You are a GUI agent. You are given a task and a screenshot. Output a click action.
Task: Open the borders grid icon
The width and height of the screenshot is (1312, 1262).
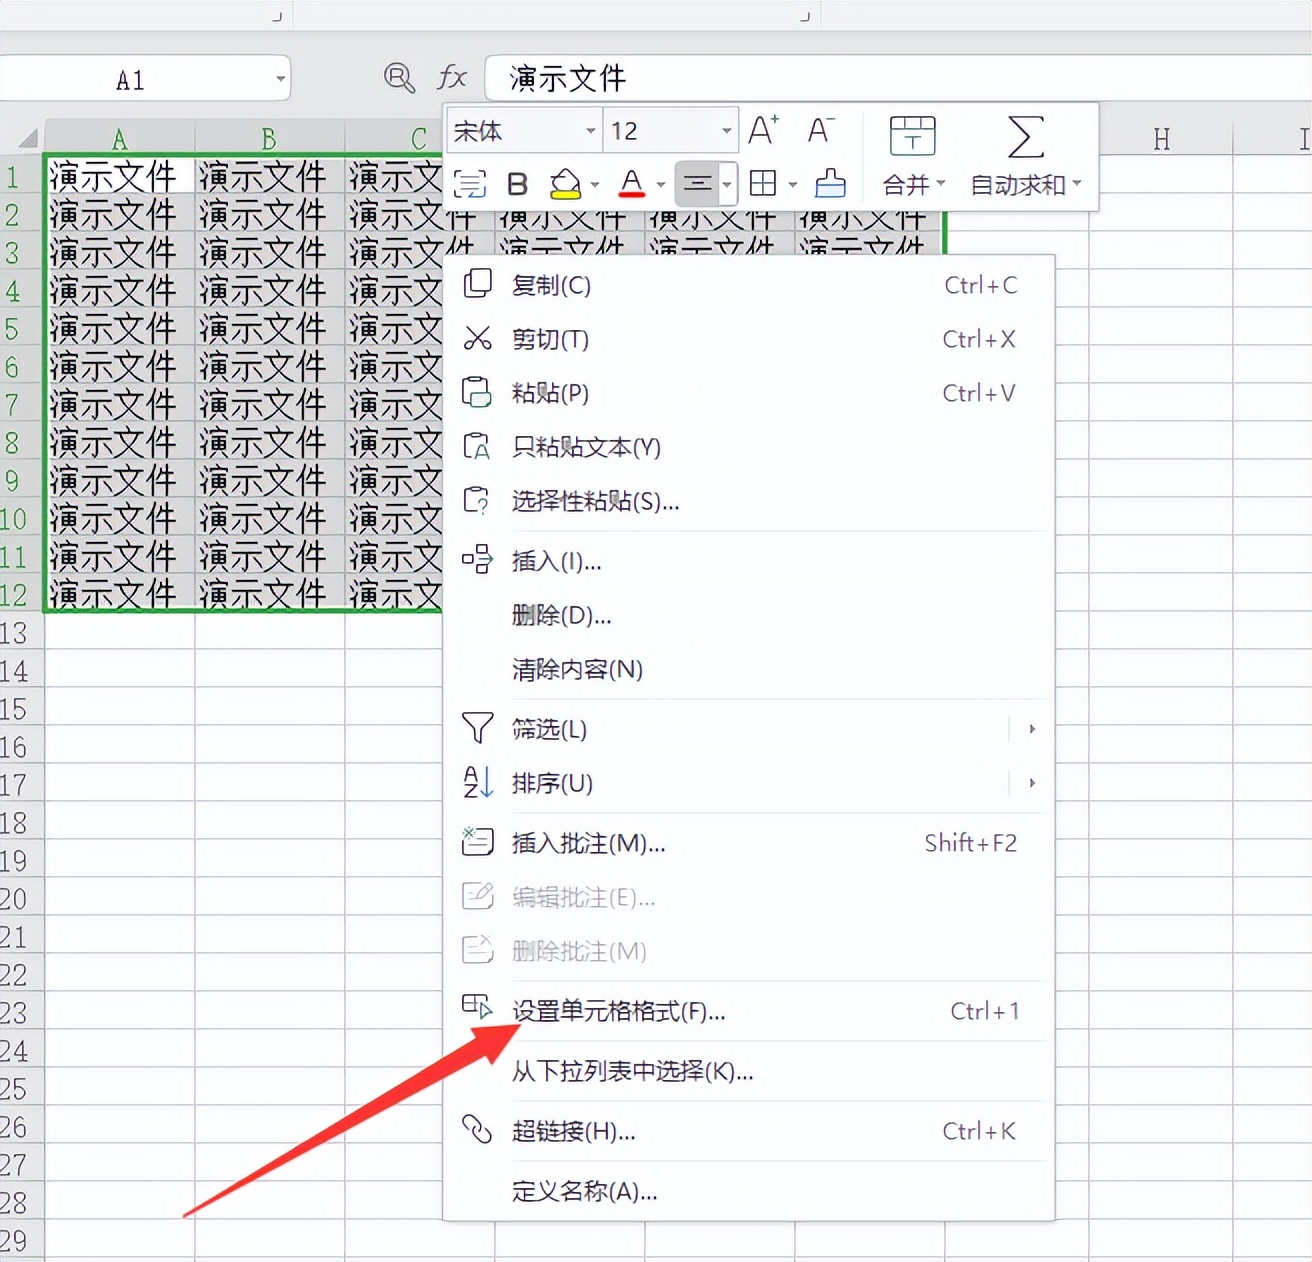coord(766,184)
